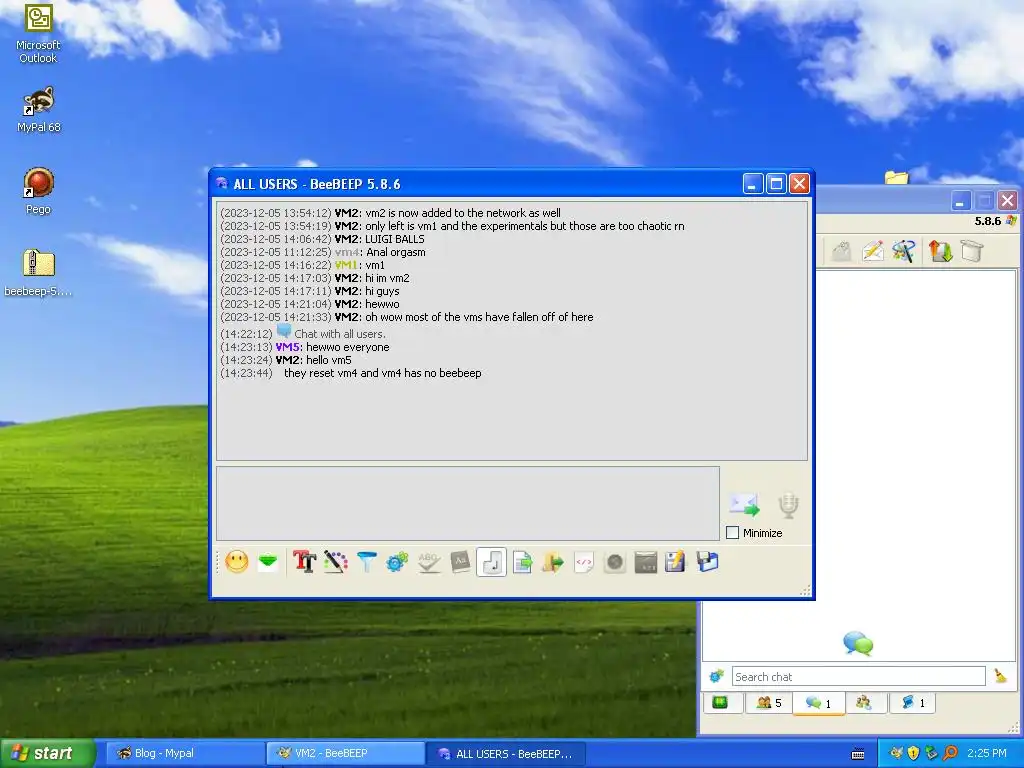The image size is (1024, 768).
Task: Click the 'vm2 is now added to the network' message
Action: pos(462,213)
